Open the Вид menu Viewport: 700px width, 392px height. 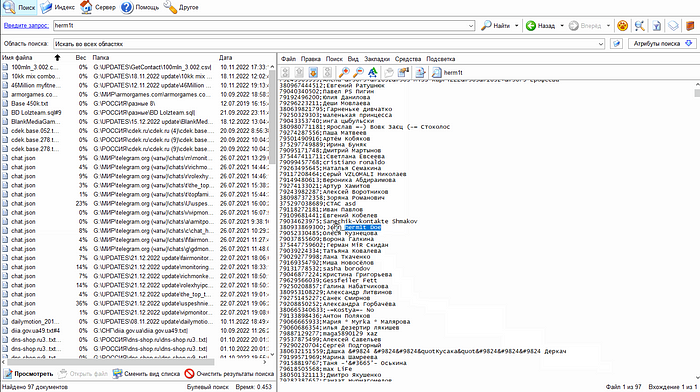(x=353, y=59)
